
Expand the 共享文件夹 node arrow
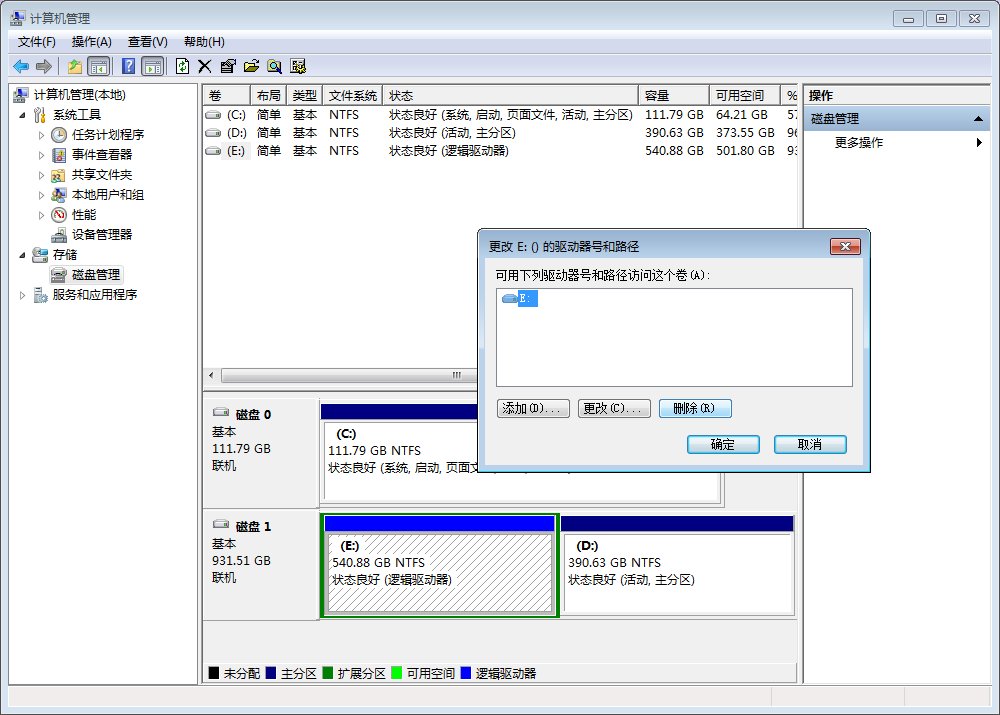pyautogui.click(x=41, y=175)
